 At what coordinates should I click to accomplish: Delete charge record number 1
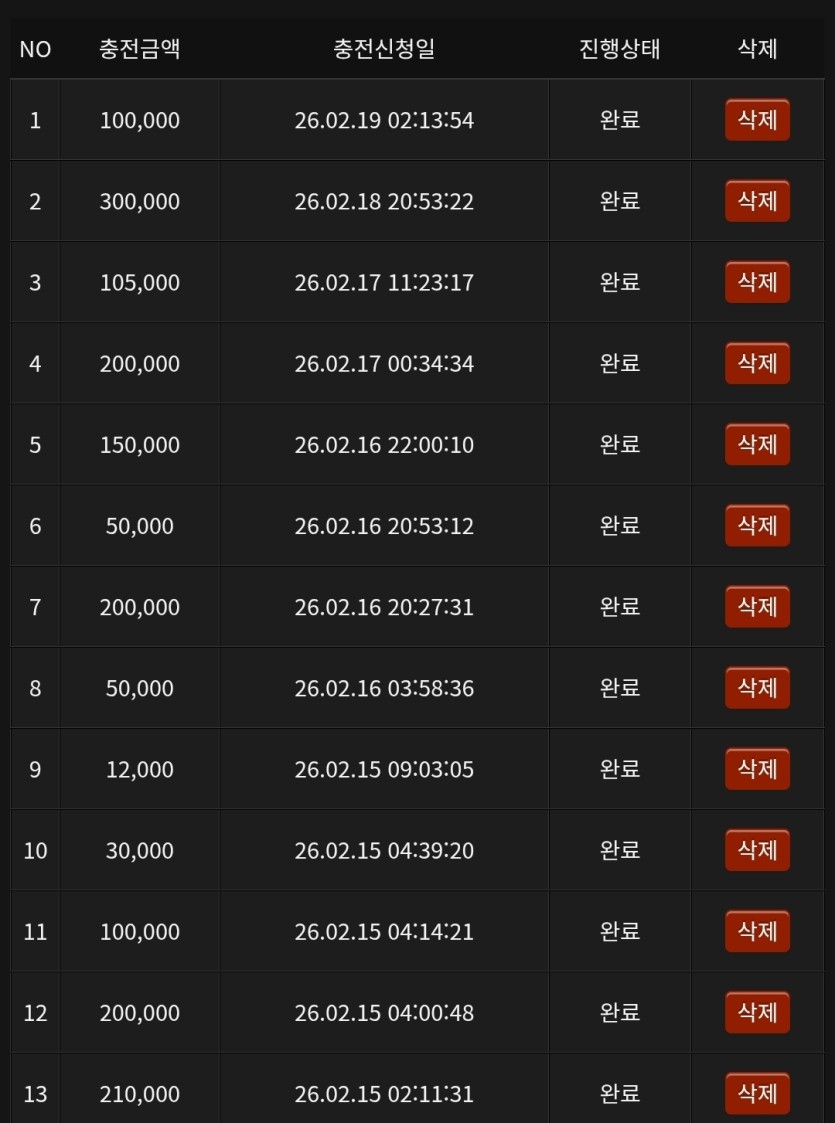point(757,120)
